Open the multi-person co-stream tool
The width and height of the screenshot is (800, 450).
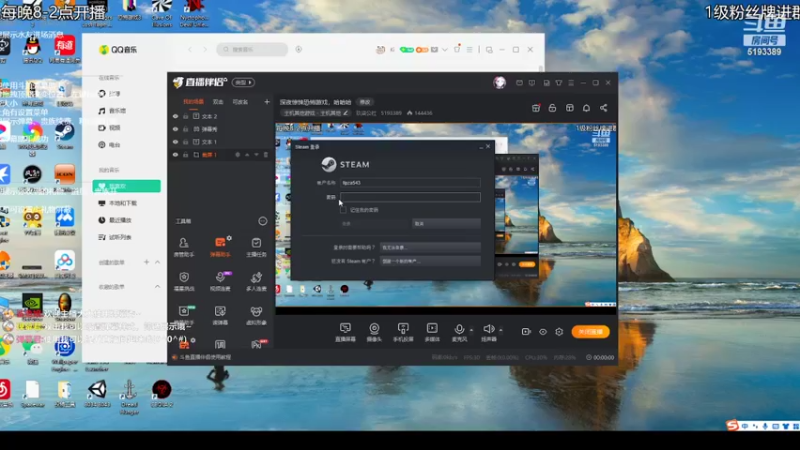(256, 281)
